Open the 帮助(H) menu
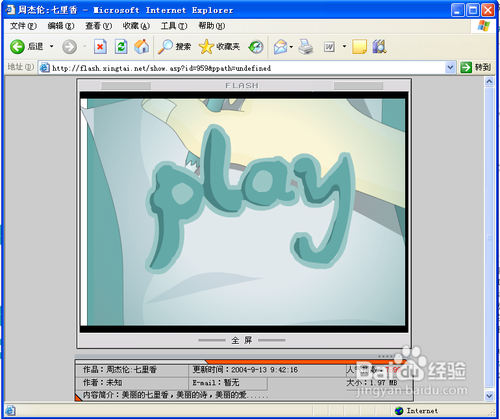 click(212, 26)
